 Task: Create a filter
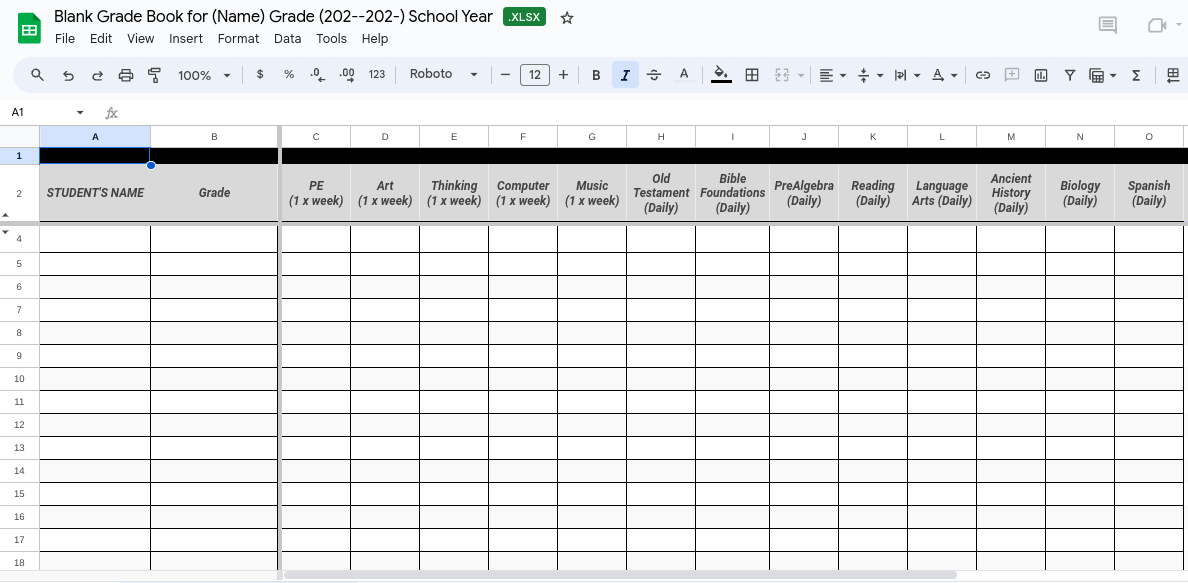(1069, 75)
